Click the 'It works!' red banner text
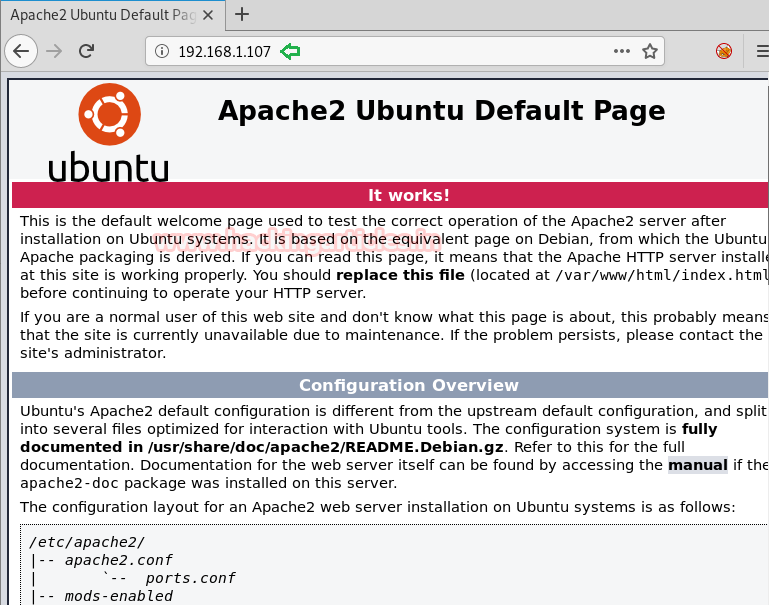 [409, 195]
